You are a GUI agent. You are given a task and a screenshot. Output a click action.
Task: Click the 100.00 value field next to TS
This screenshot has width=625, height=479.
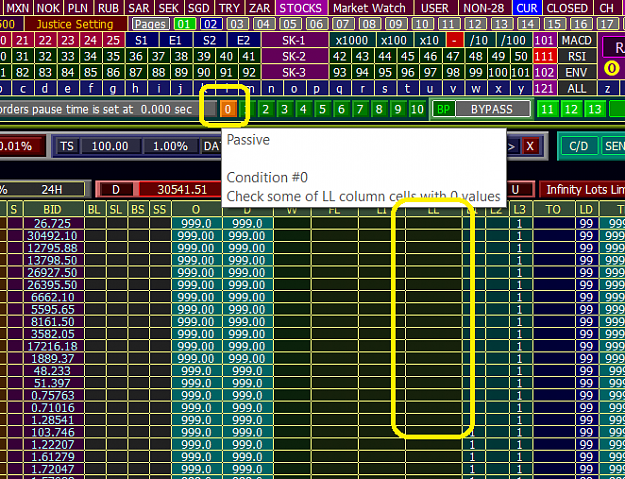point(110,146)
